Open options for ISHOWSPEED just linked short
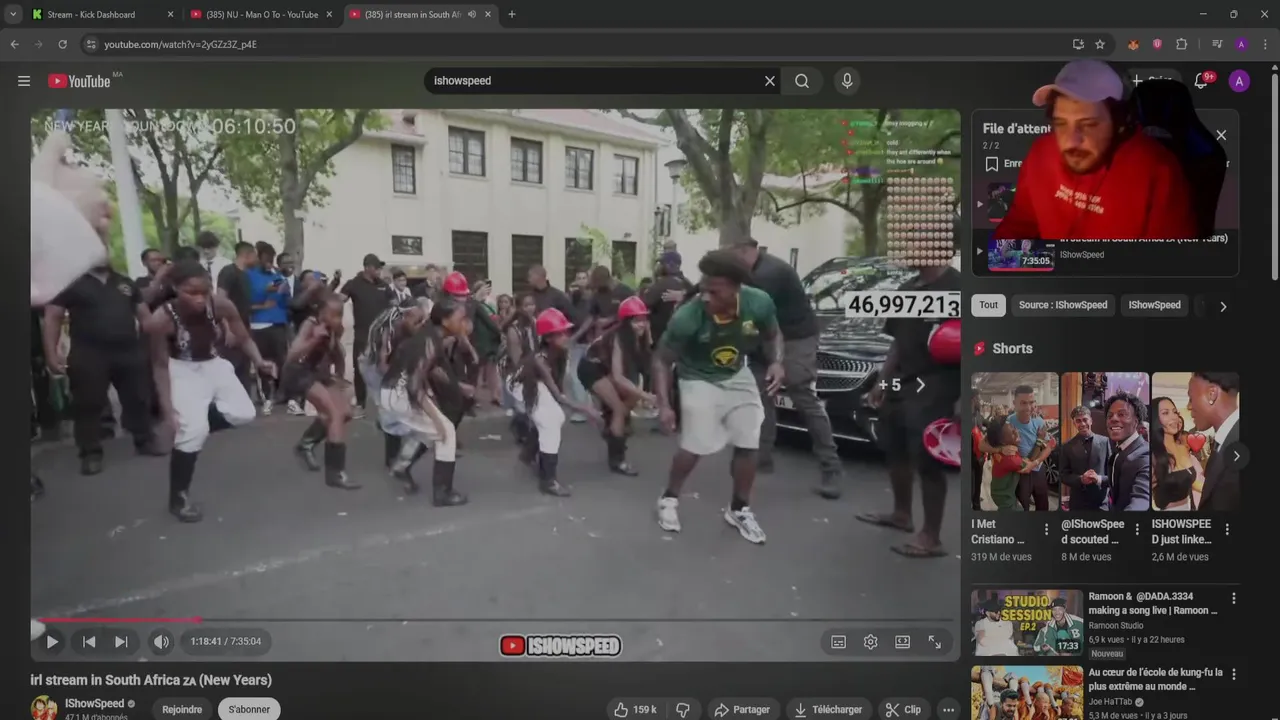This screenshot has width=1280, height=720. 1227,529
